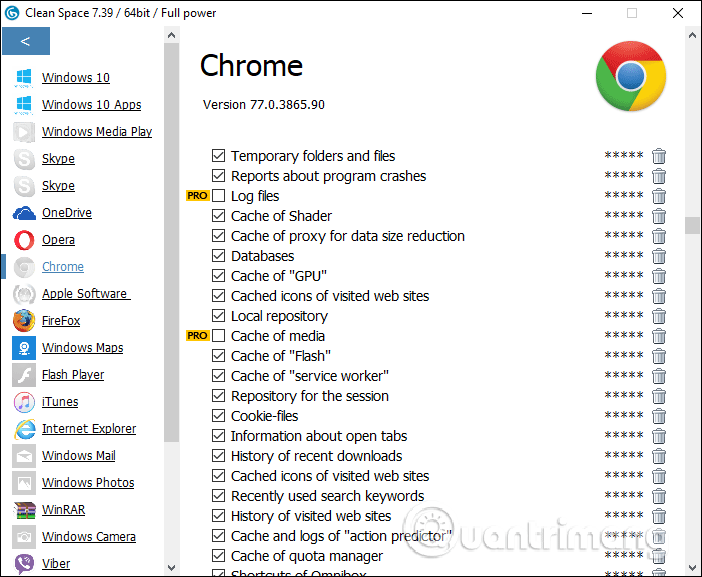Click trash icon for Reports about program crashes
The height and width of the screenshot is (577, 702).
(659, 176)
